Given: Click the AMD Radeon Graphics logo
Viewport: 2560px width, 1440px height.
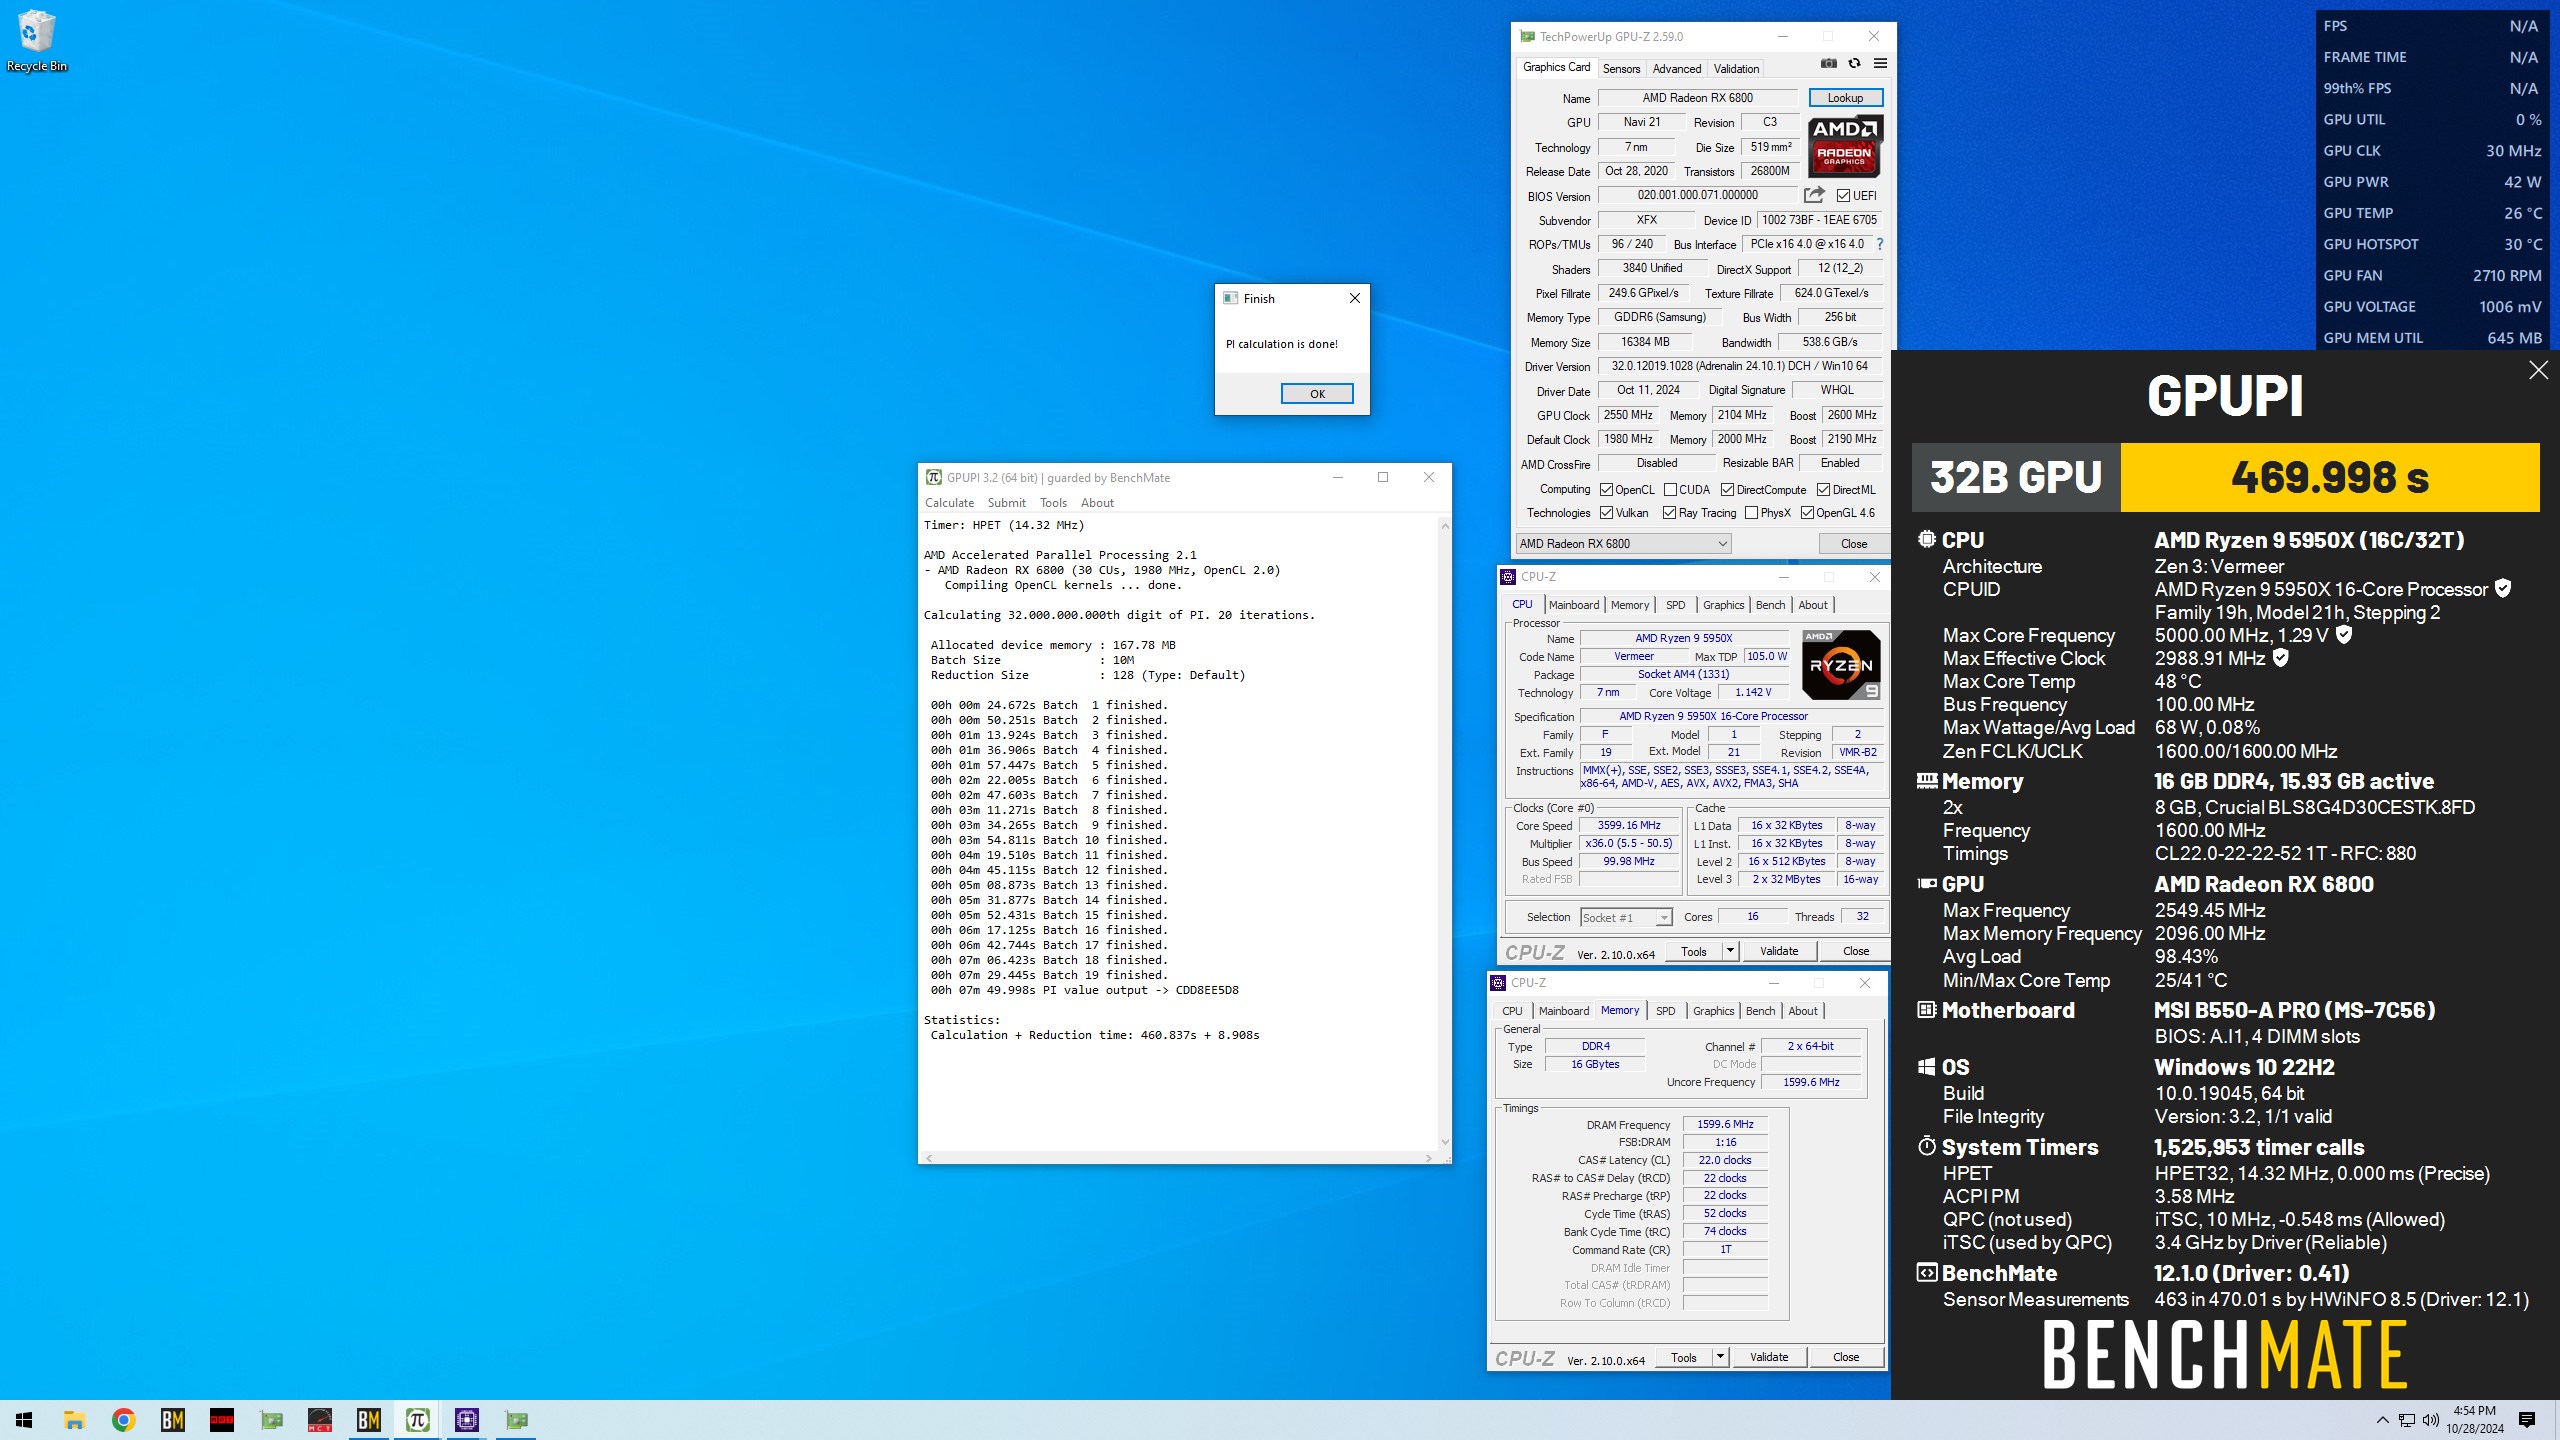Looking at the screenshot, I should [1845, 146].
